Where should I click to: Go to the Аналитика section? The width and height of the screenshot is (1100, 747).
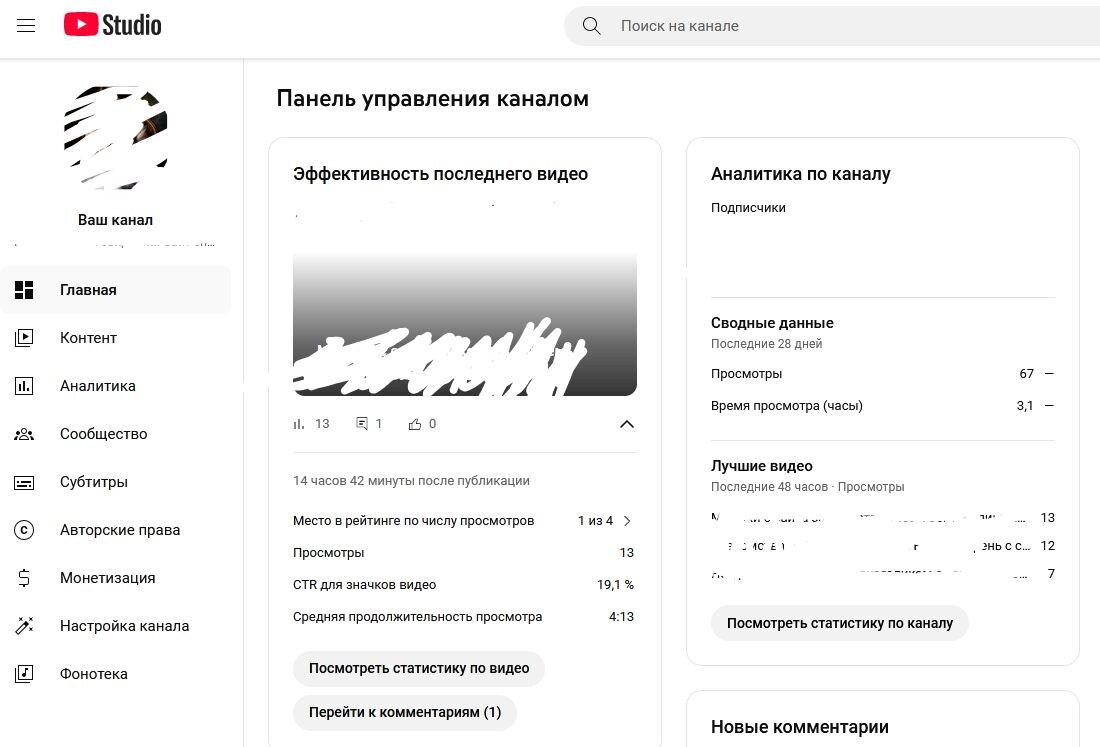(116, 386)
